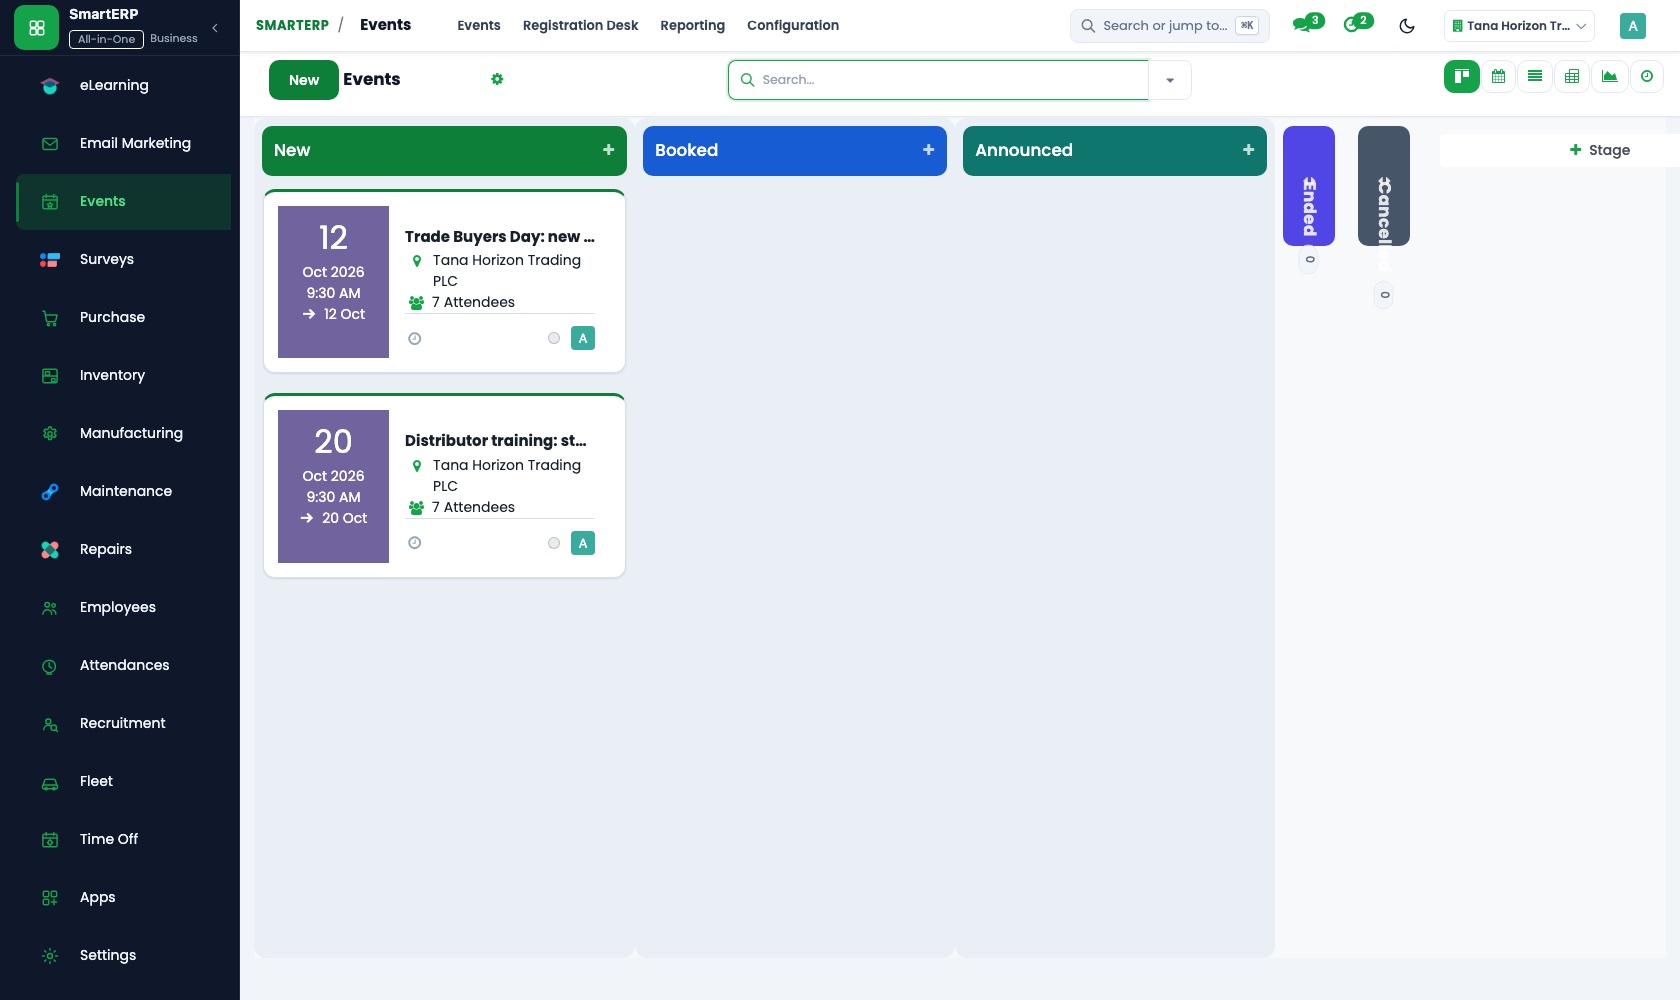Open the conversations icon with badge 3
The height and width of the screenshot is (1000, 1680).
coord(1307,24)
